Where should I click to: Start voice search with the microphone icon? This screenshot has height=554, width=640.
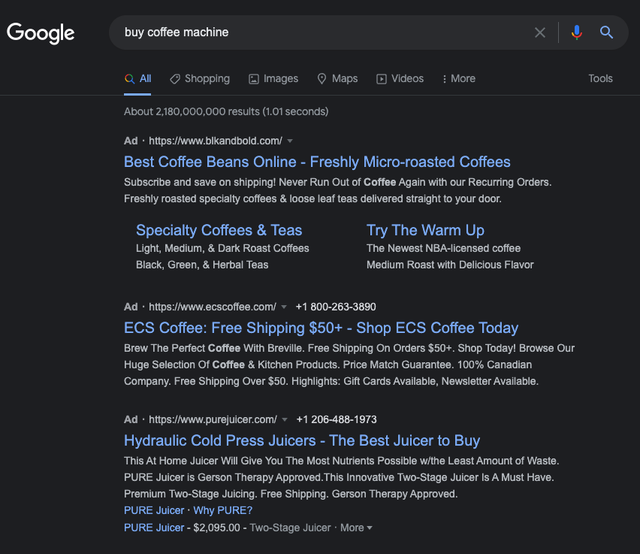click(576, 32)
